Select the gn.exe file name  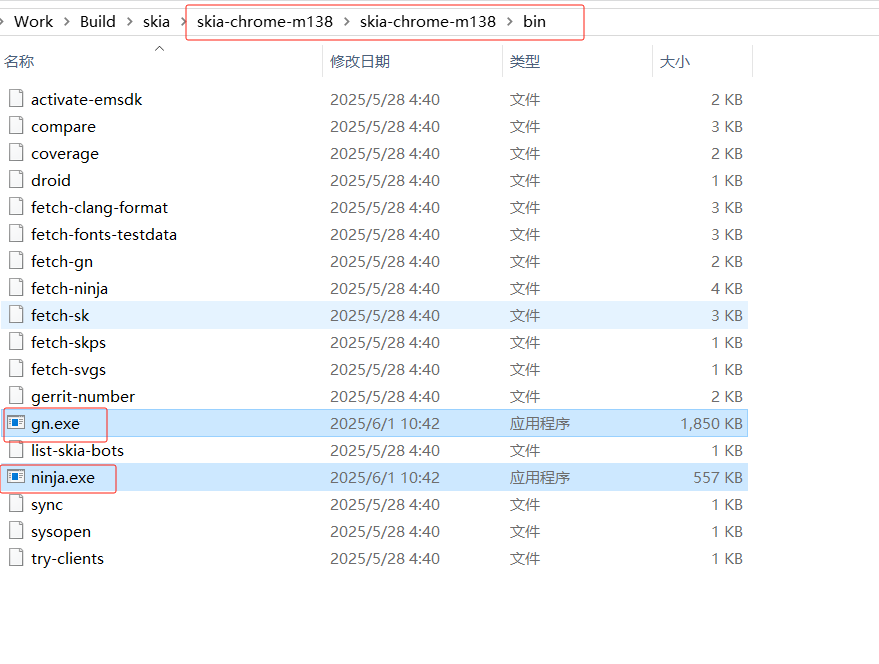click(x=55, y=424)
